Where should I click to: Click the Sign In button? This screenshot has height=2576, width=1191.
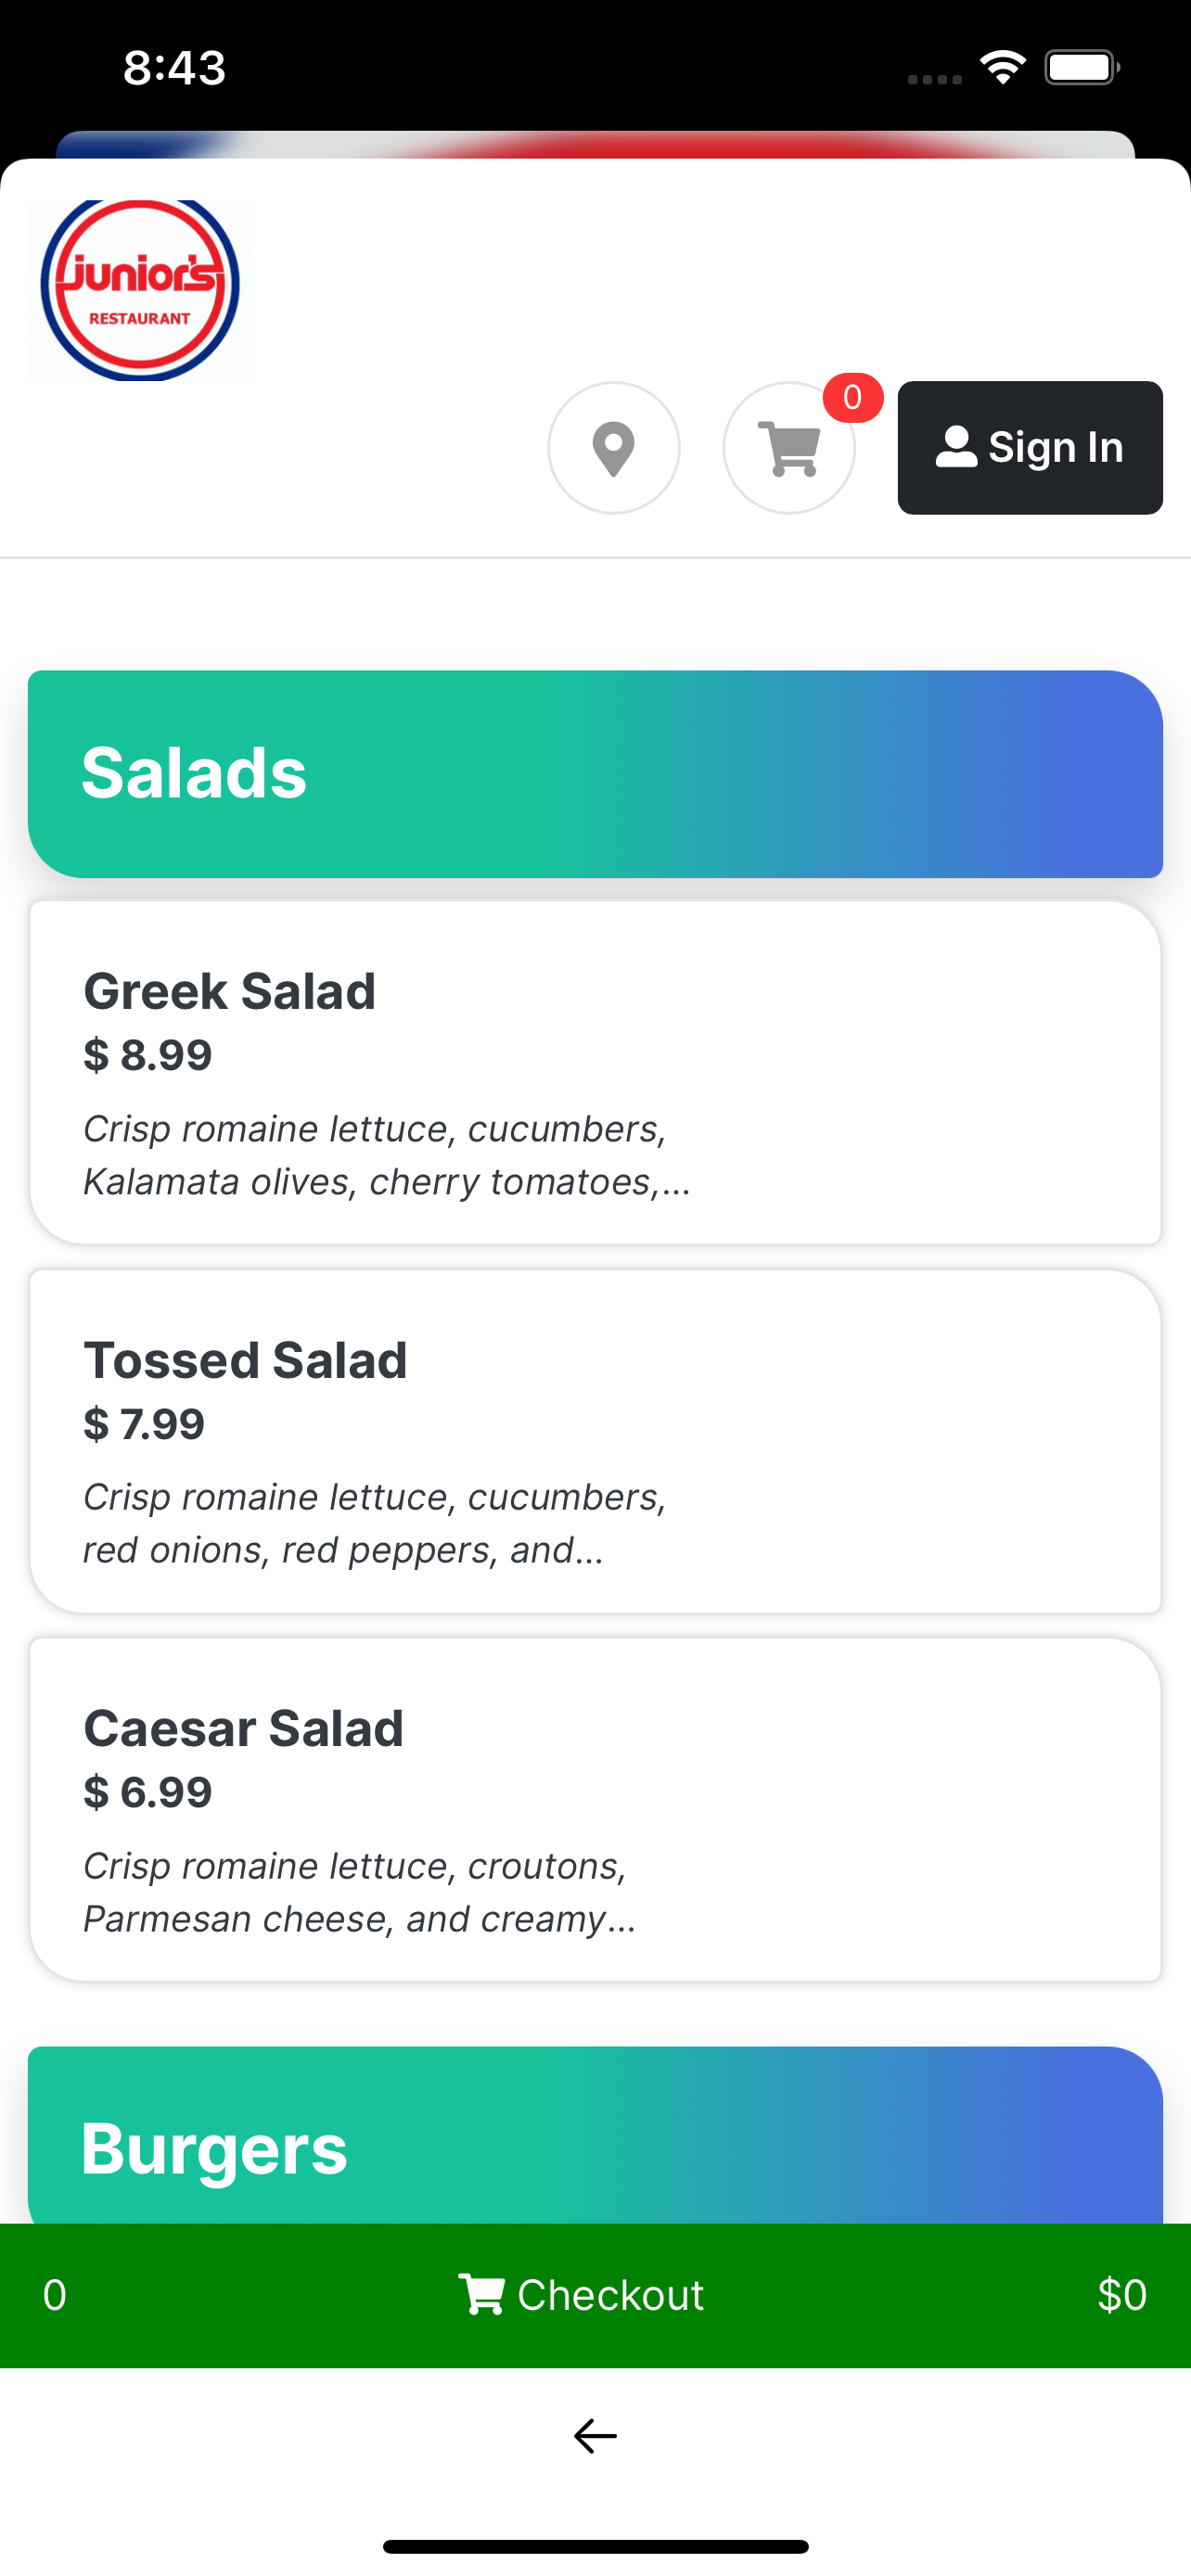(x=1030, y=448)
